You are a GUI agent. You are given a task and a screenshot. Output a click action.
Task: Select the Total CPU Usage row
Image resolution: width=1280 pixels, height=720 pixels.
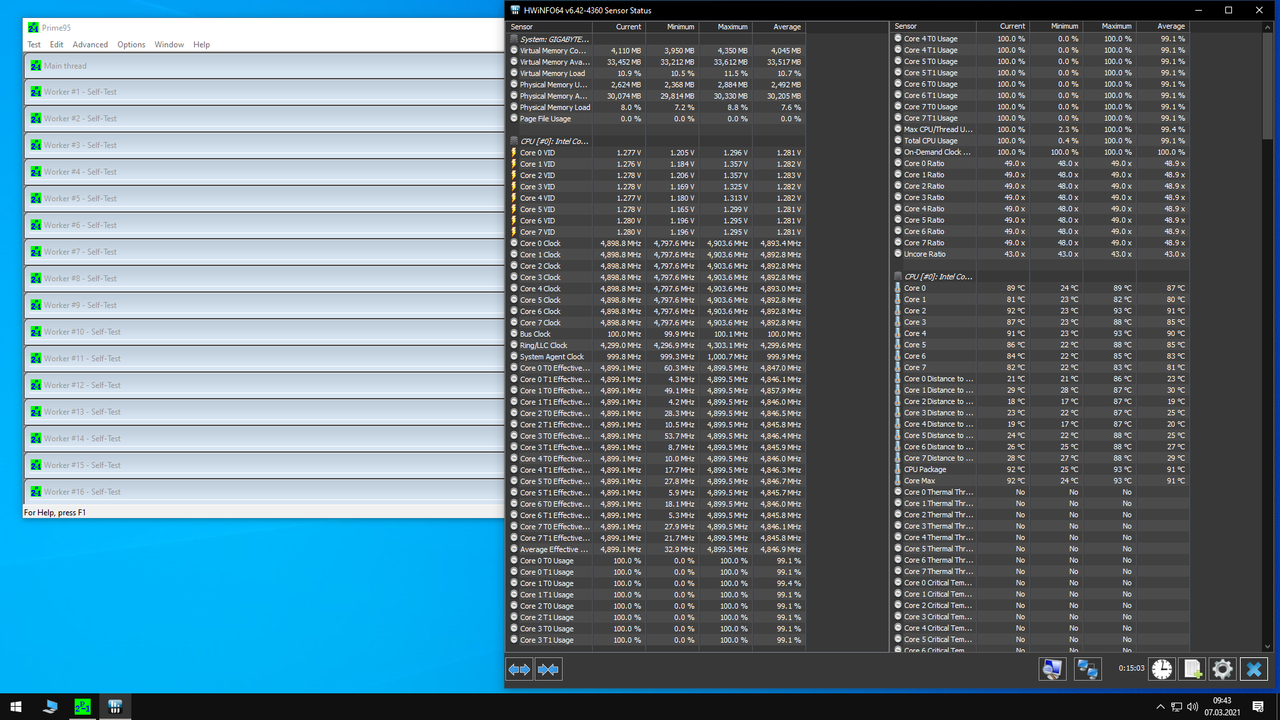(1040, 141)
